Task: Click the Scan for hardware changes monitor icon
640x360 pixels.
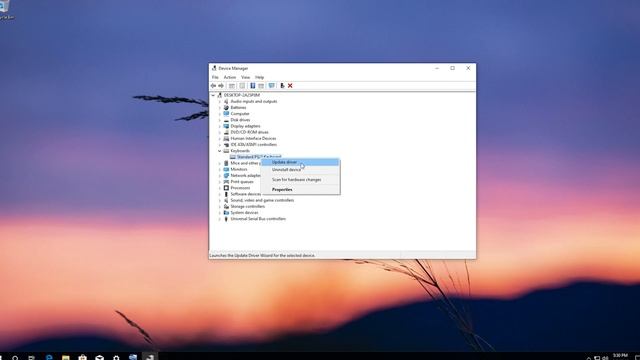Action: [x=271, y=86]
